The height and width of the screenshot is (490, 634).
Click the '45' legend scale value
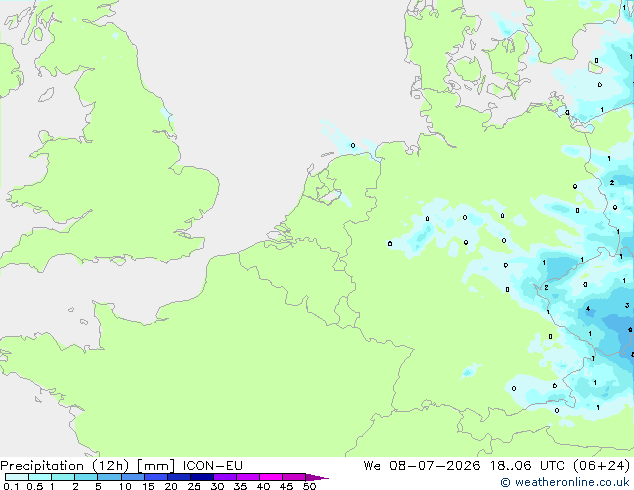tap(286, 486)
